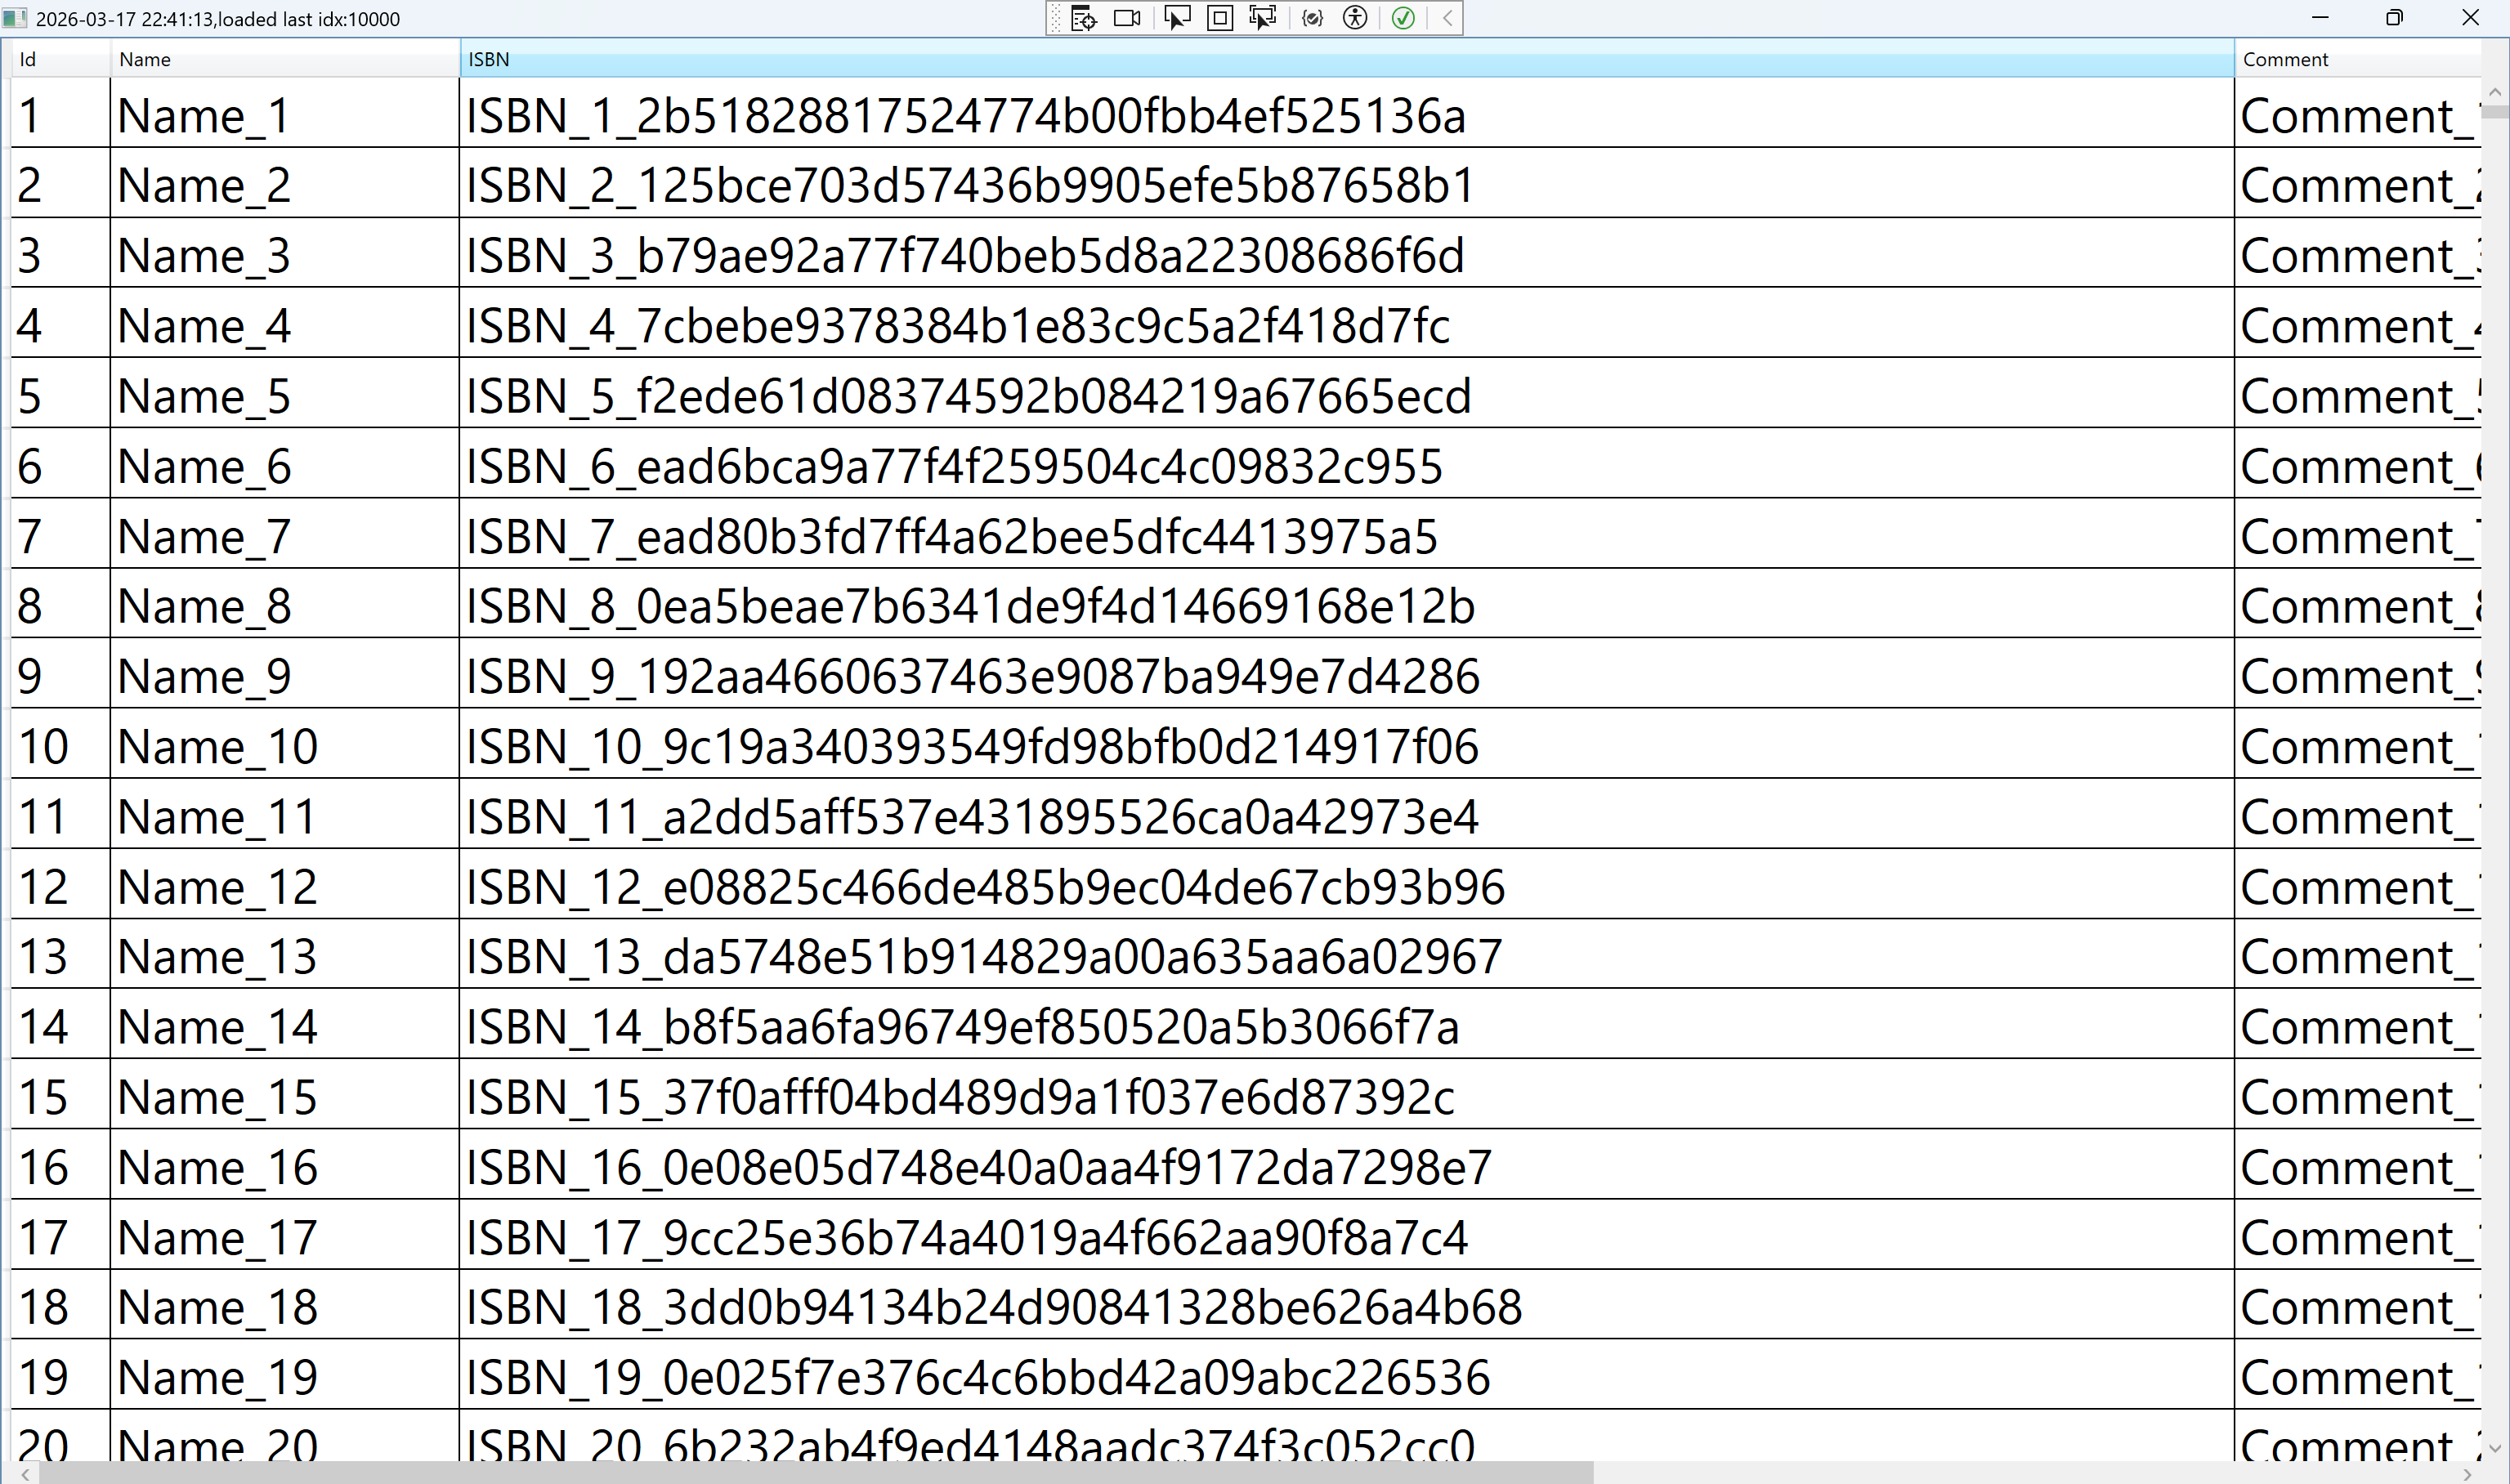The height and width of the screenshot is (1484, 2510).
Task: Select Id cell of row 13
Action: [x=60, y=954]
